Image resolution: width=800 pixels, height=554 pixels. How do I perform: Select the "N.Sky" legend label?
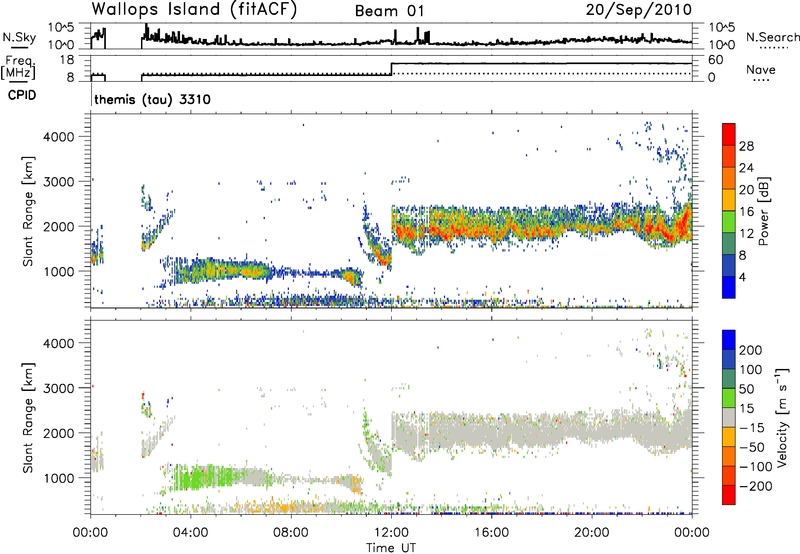pyautogui.click(x=19, y=37)
